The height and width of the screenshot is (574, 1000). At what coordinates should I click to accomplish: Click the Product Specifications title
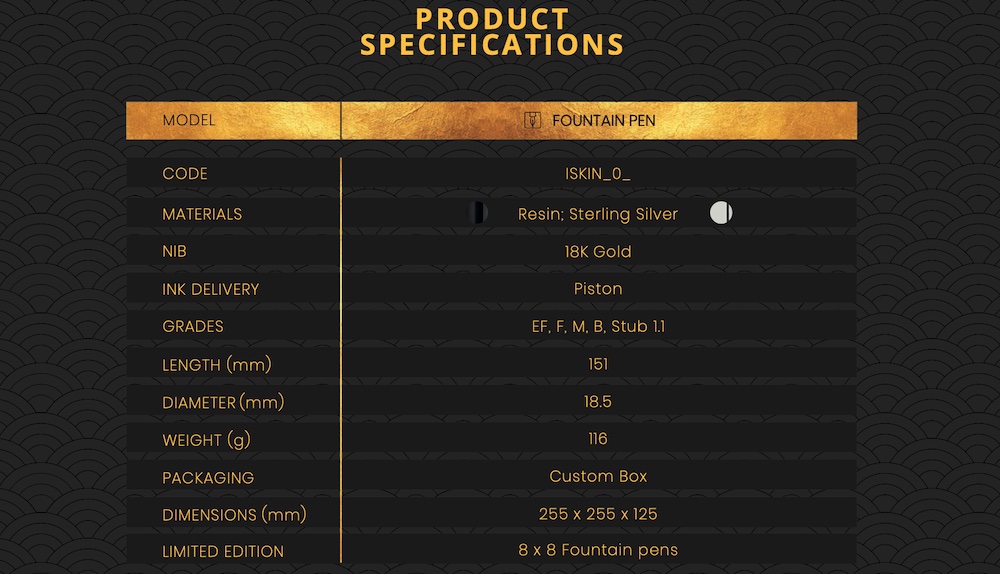[x=492, y=33]
